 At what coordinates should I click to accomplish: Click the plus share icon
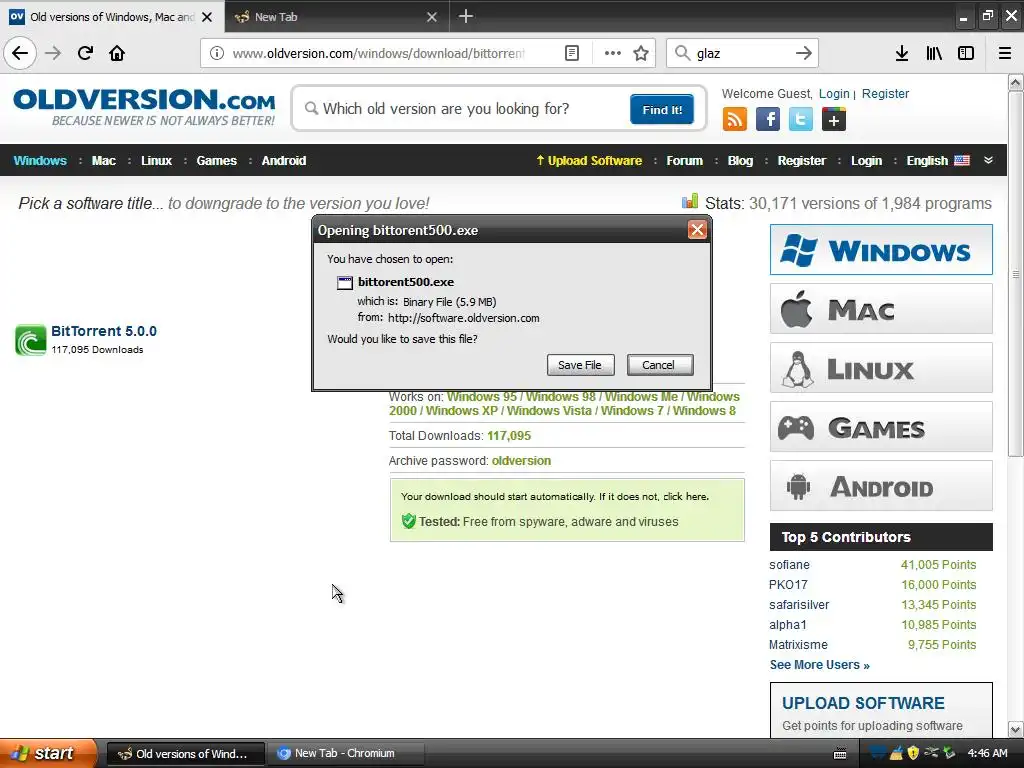834,120
